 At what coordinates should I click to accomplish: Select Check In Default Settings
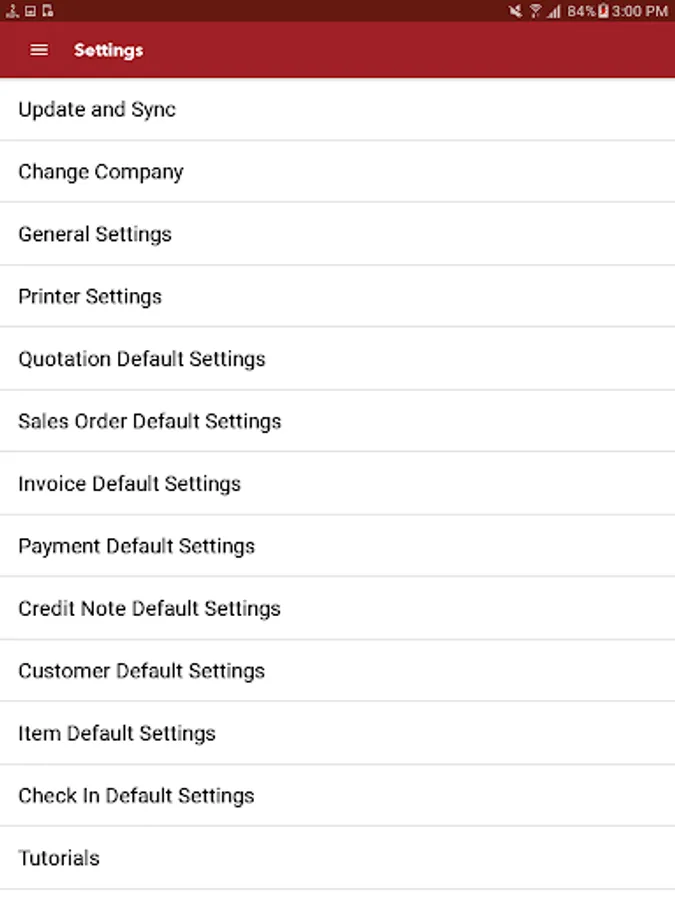137,796
